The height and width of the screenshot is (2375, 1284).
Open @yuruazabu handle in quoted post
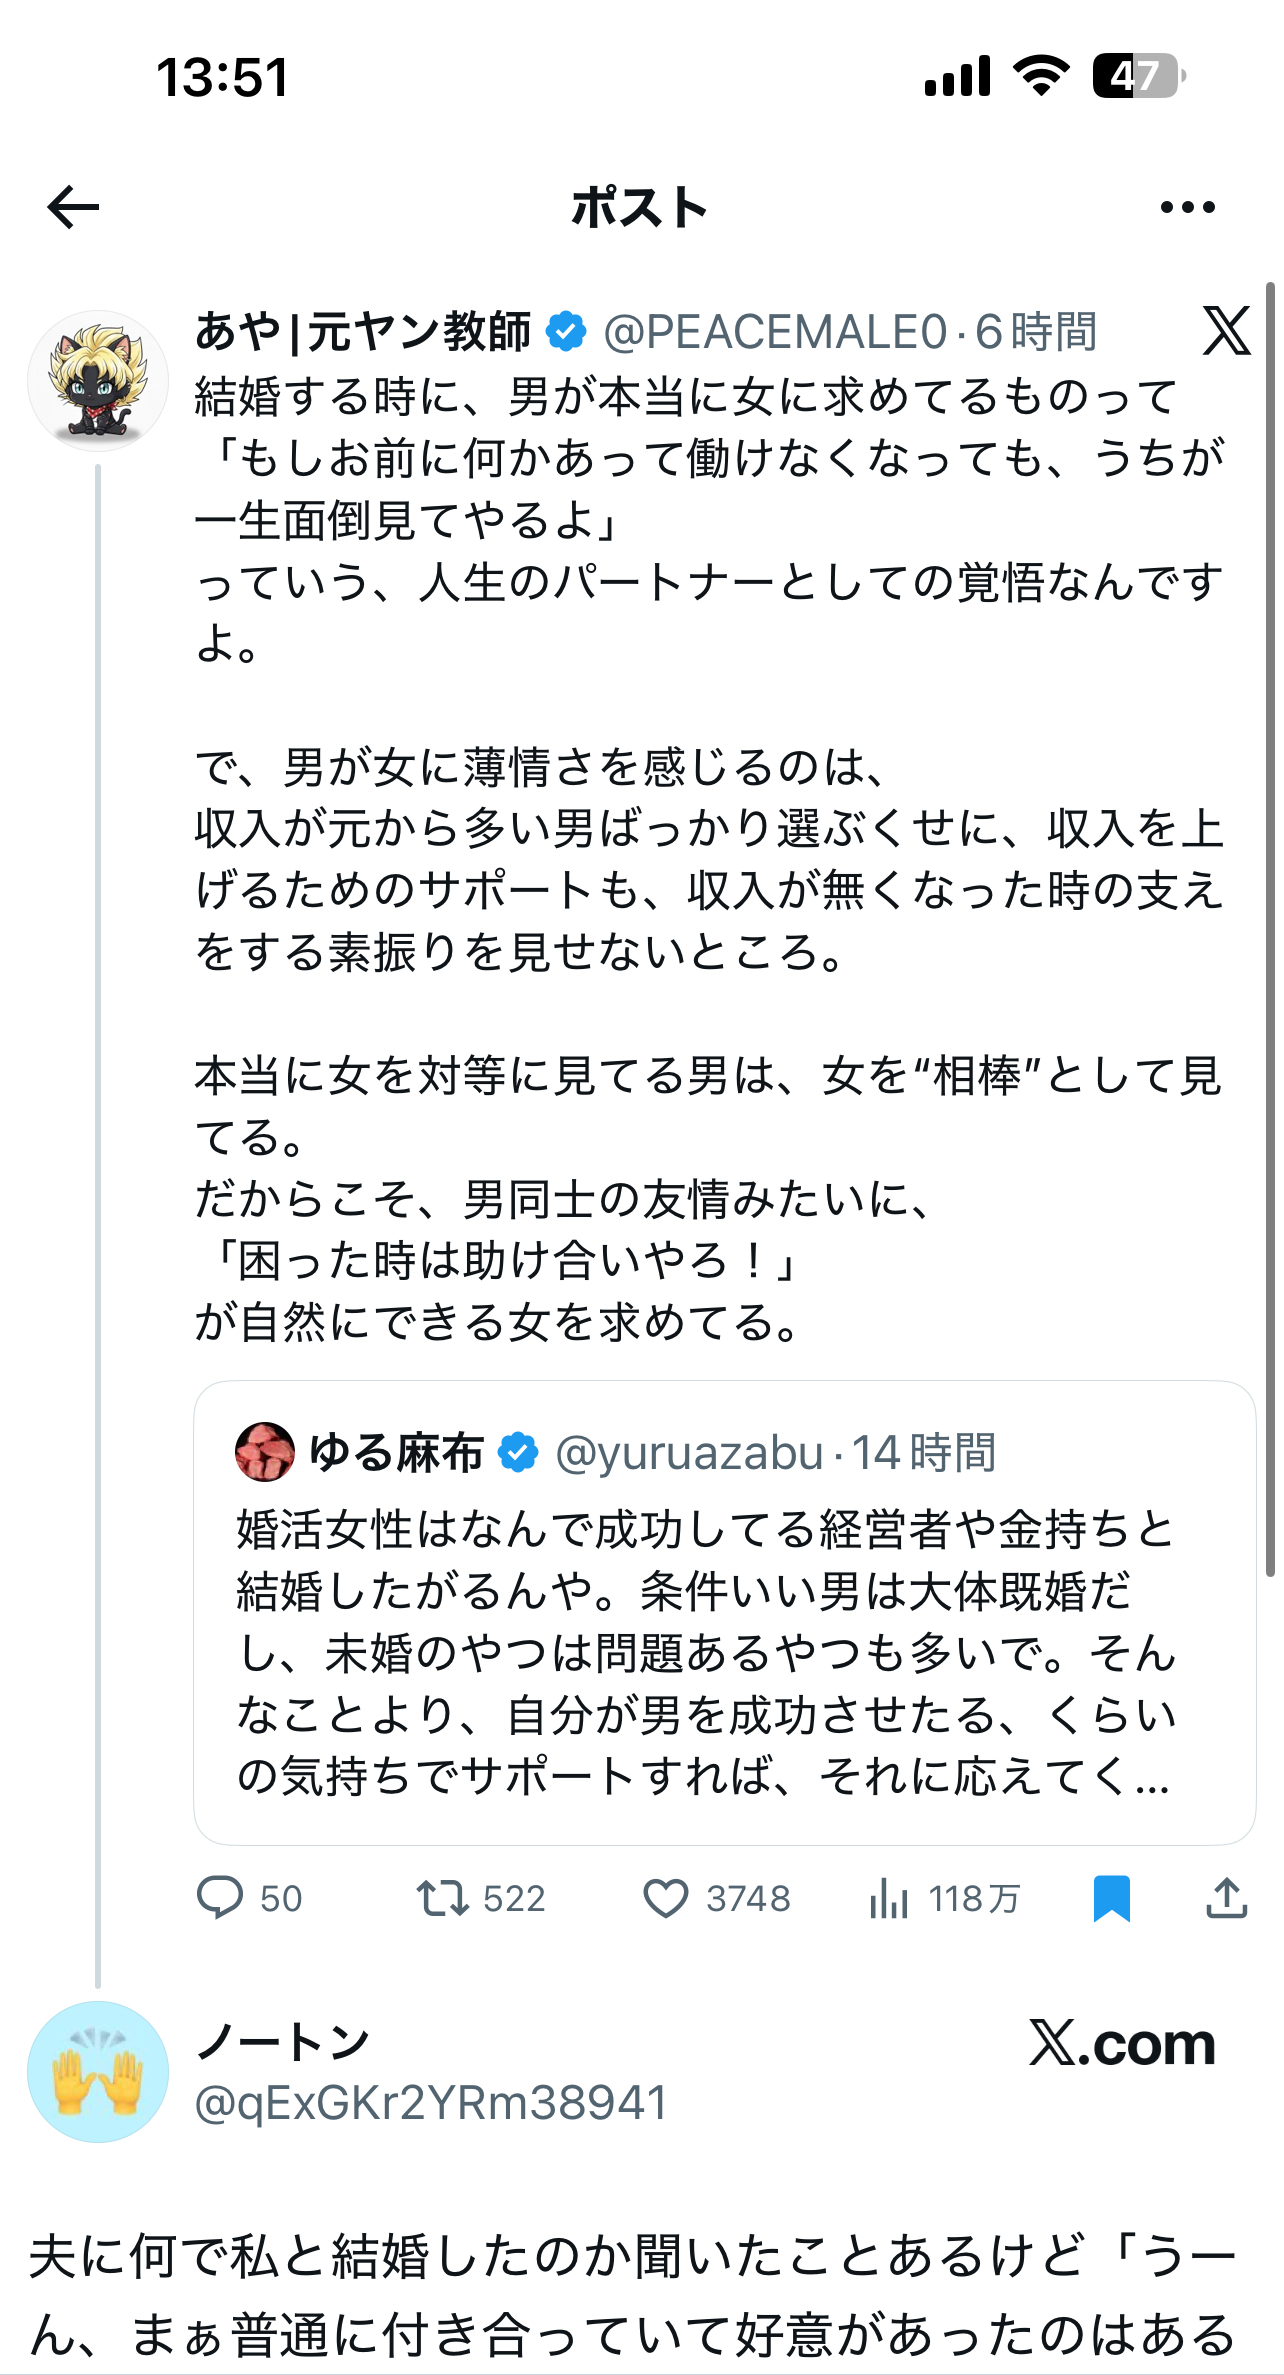[689, 1453]
